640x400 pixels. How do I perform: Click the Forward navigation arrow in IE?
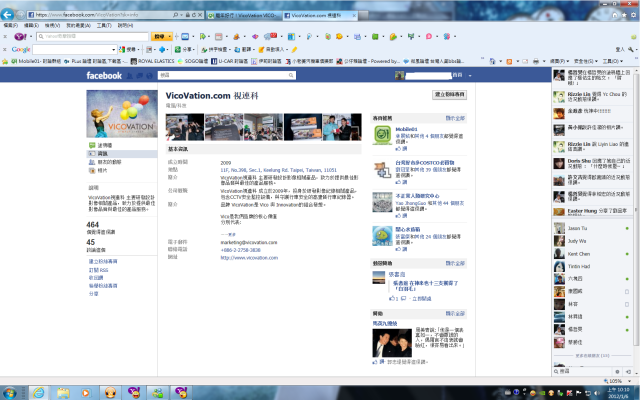tap(20, 15)
